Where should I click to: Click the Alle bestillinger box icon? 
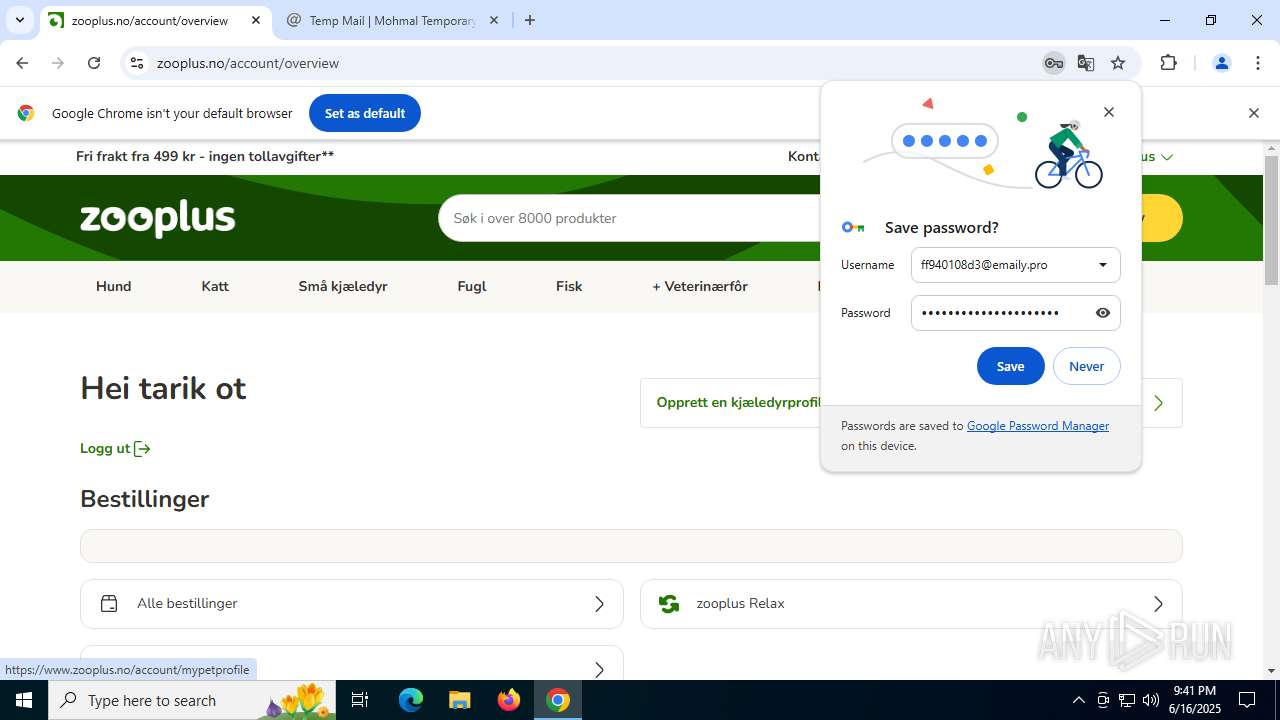(109, 604)
